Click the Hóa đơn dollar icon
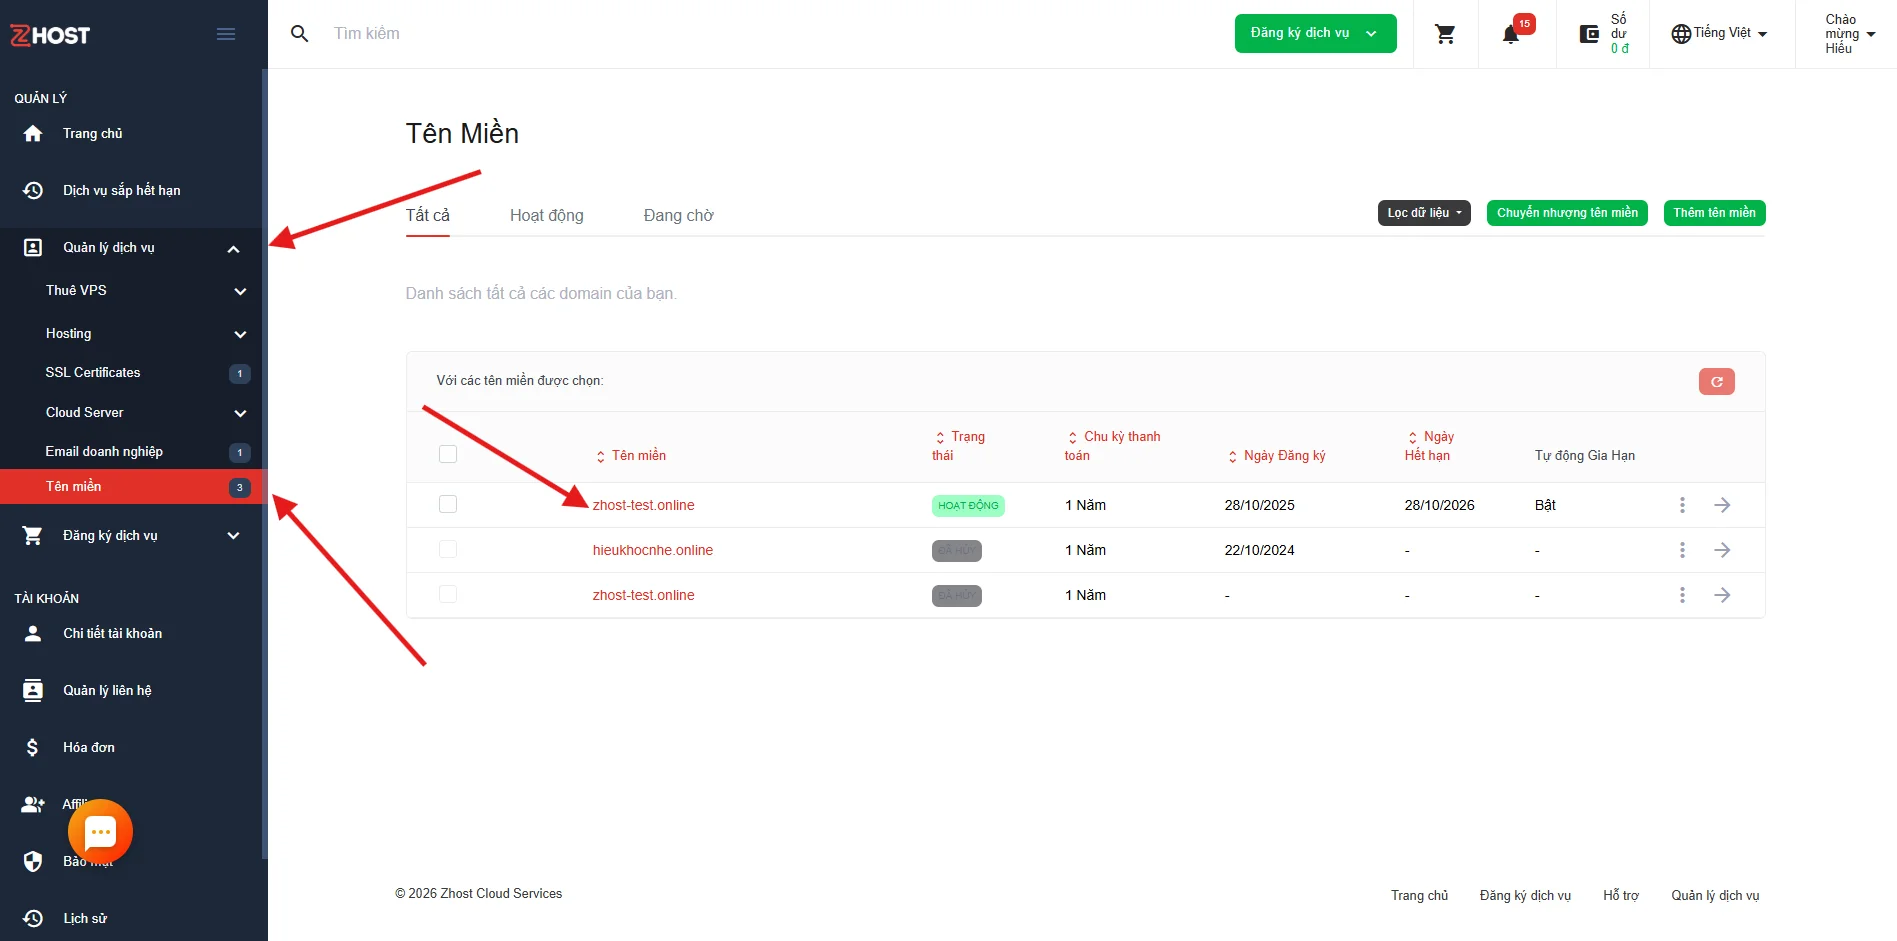This screenshot has width=1897, height=941. 33,747
